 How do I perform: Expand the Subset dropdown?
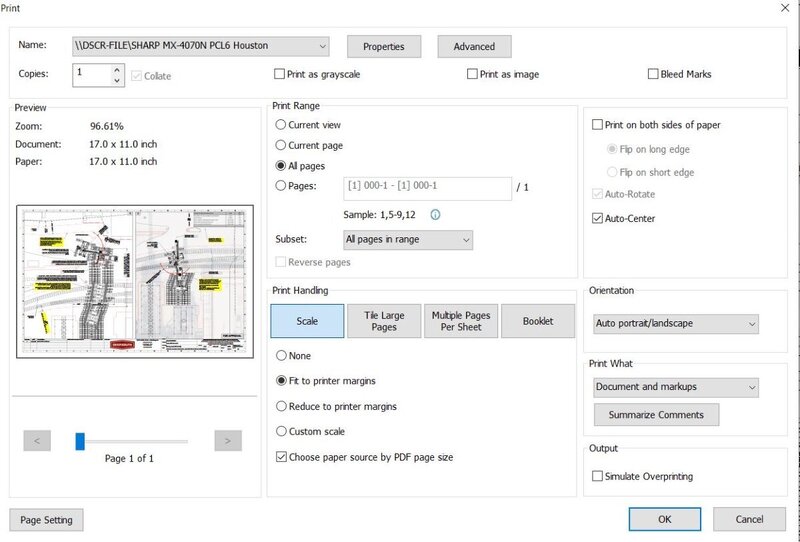pyautogui.click(x=406, y=240)
